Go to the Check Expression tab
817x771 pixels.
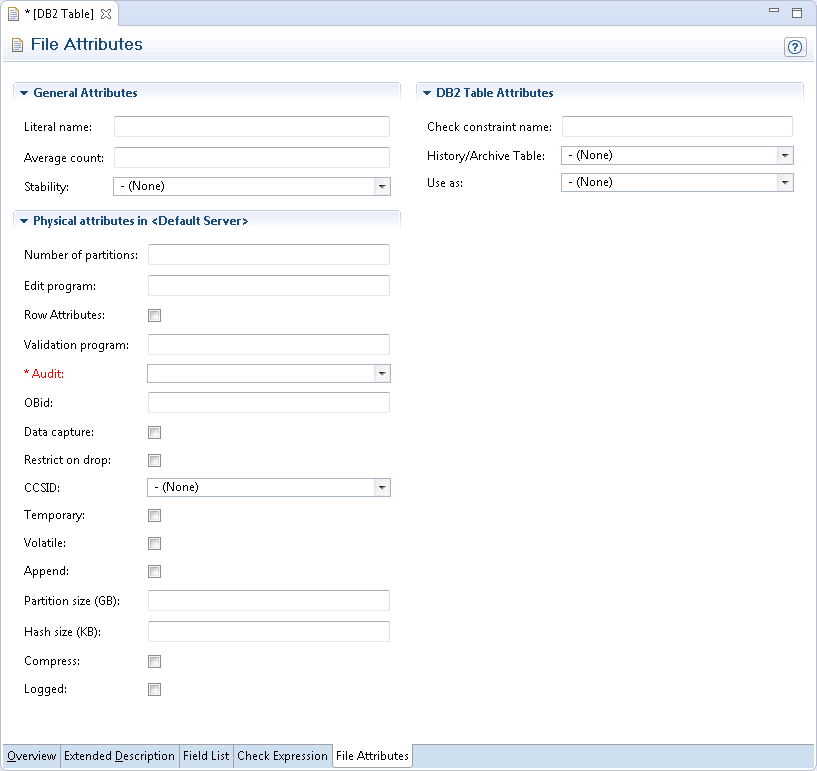[x=282, y=756]
